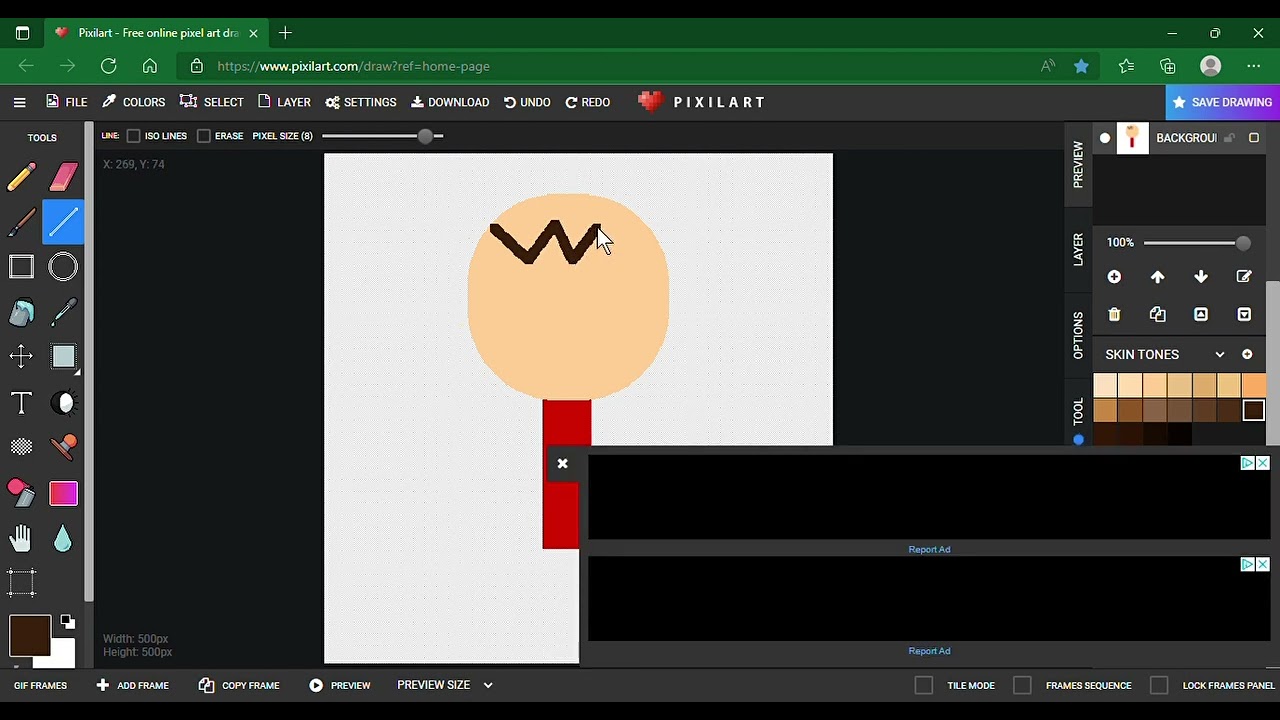The image size is (1280, 720).
Task: Select the Move tool
Action: pyautogui.click(x=21, y=357)
